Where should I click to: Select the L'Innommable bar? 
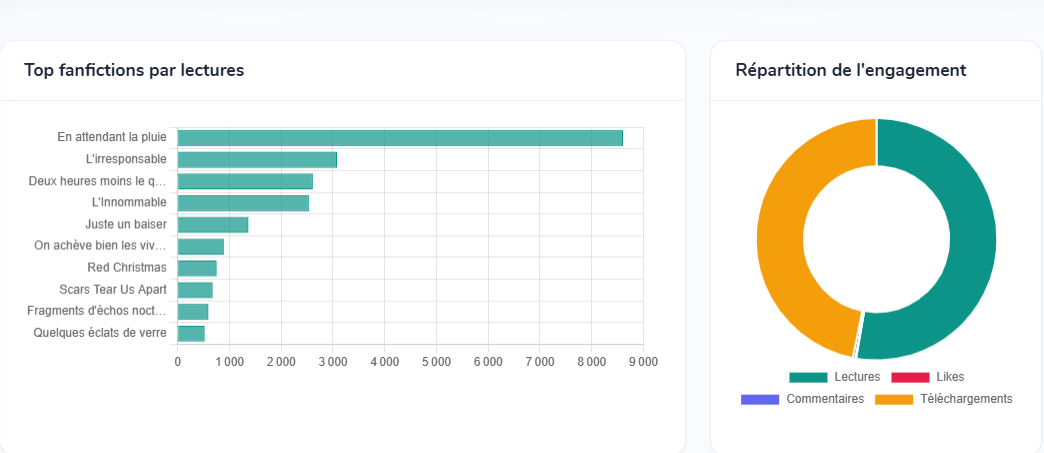pos(243,203)
